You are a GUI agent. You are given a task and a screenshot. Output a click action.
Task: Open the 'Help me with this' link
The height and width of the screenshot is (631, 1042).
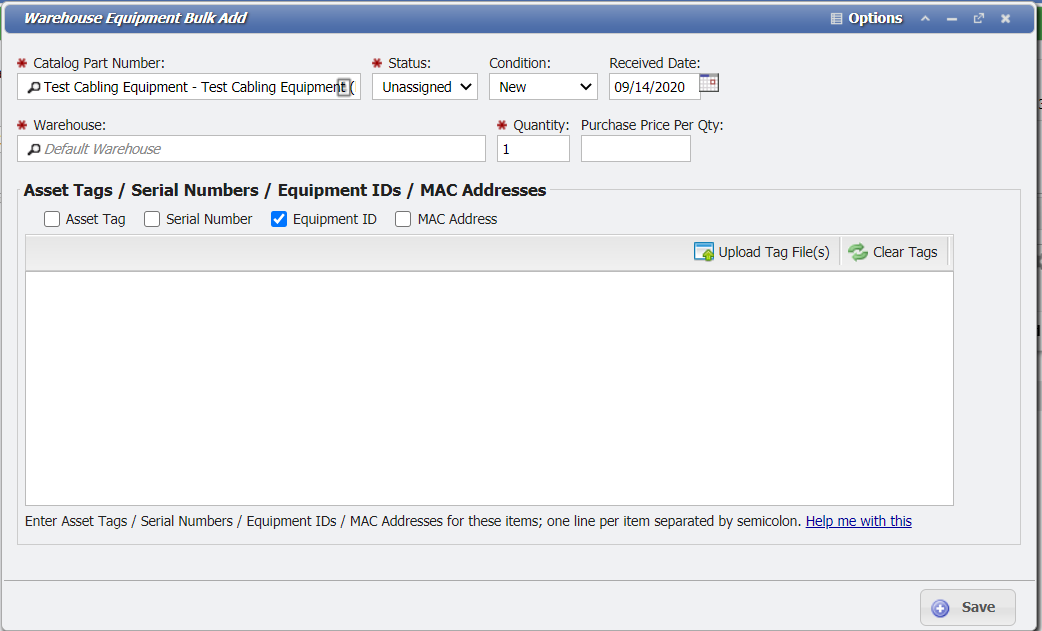(x=858, y=520)
